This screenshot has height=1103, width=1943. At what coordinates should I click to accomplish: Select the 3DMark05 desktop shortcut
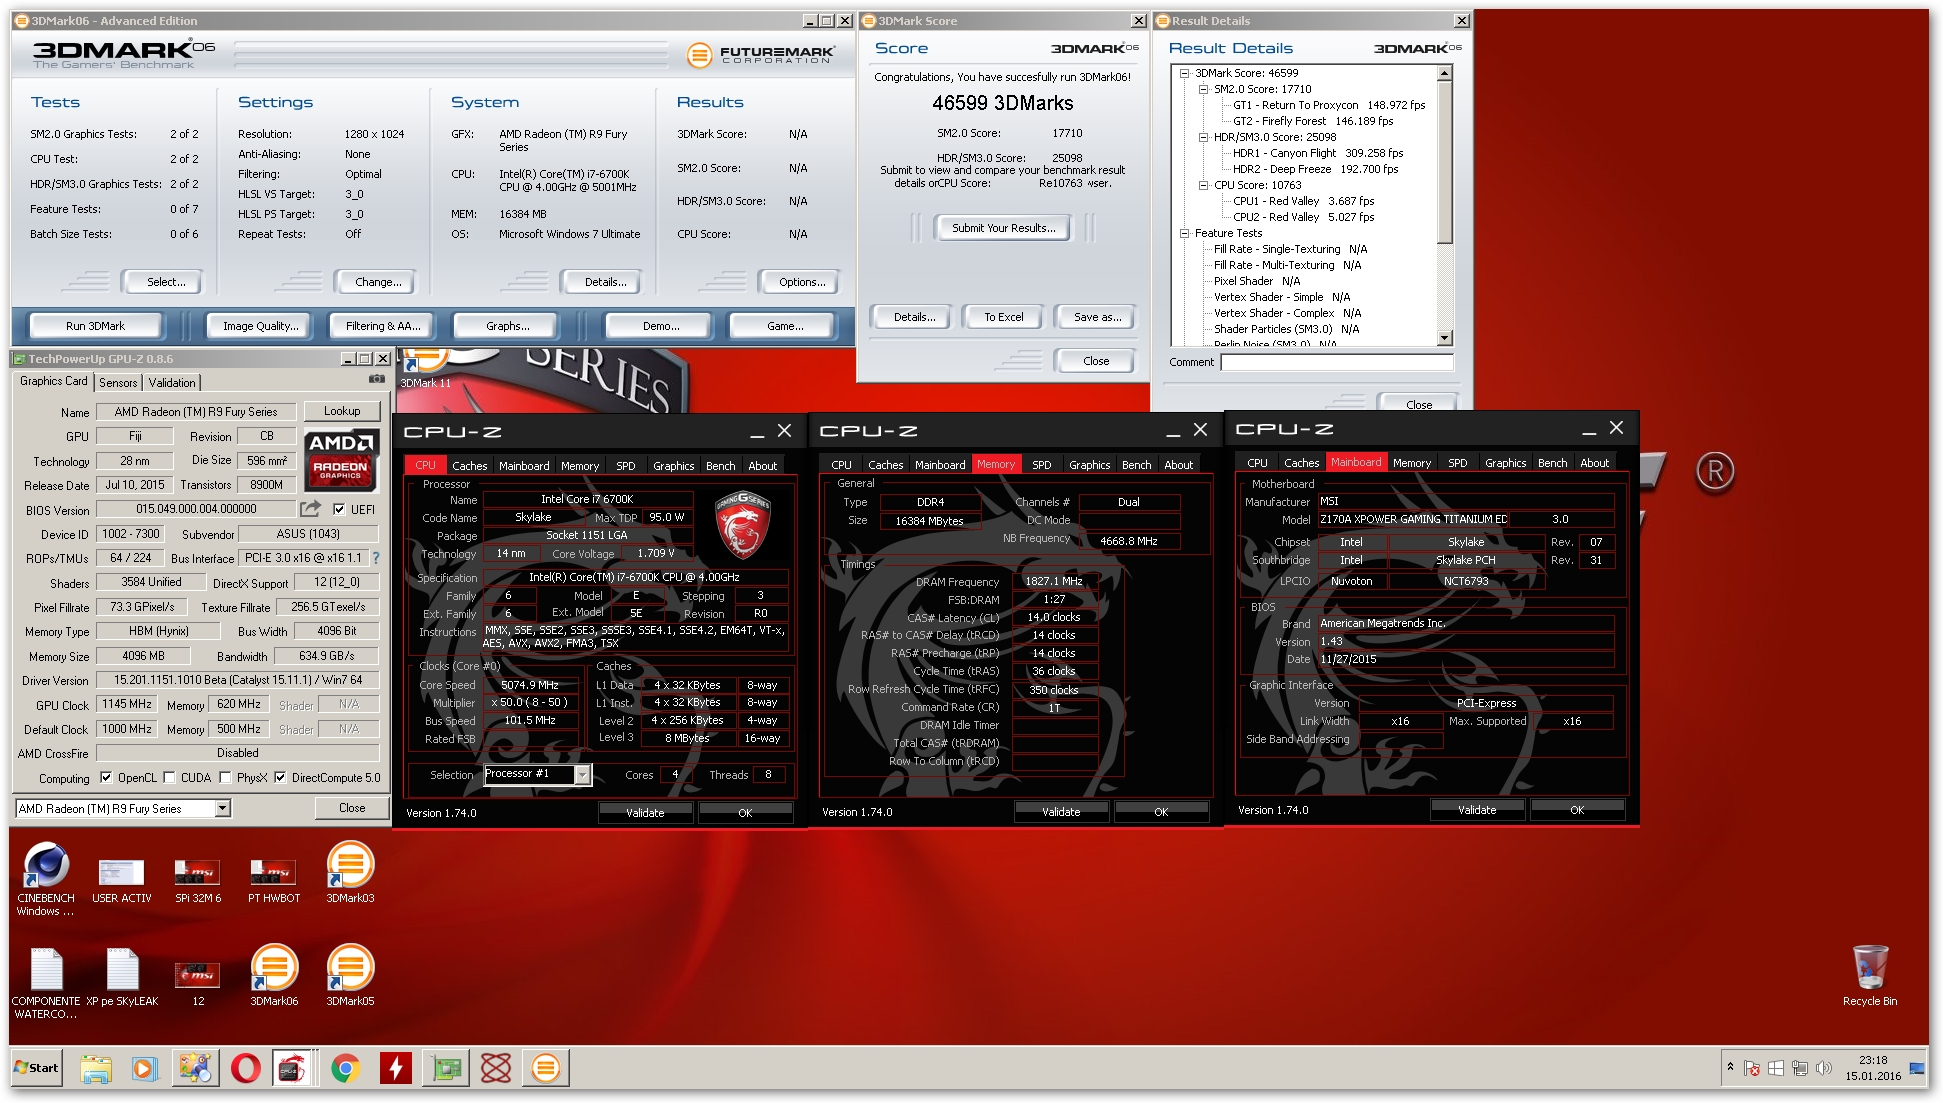(x=350, y=976)
